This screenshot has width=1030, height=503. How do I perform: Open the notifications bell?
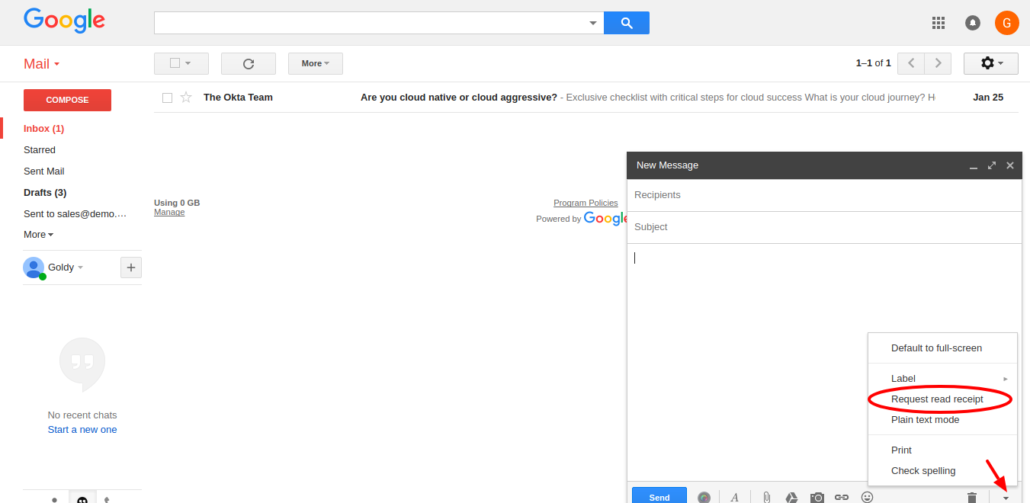(972, 23)
